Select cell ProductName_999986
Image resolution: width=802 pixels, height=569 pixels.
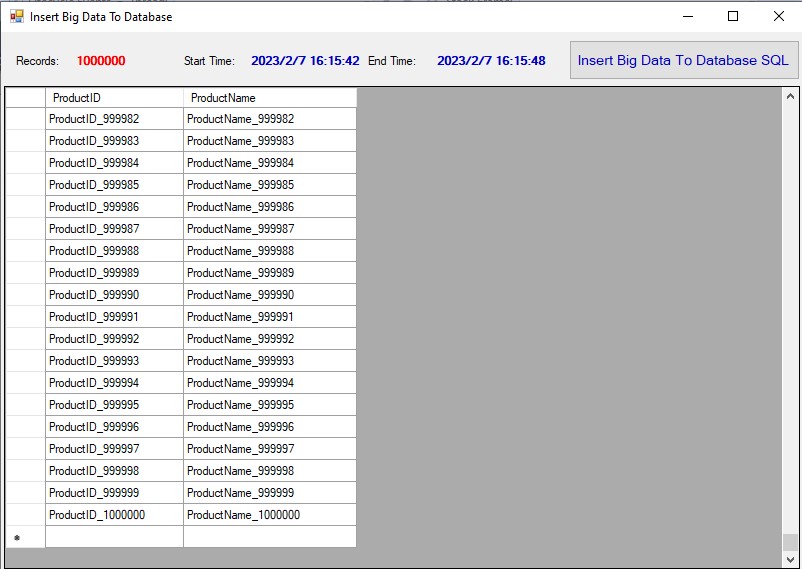(270, 207)
